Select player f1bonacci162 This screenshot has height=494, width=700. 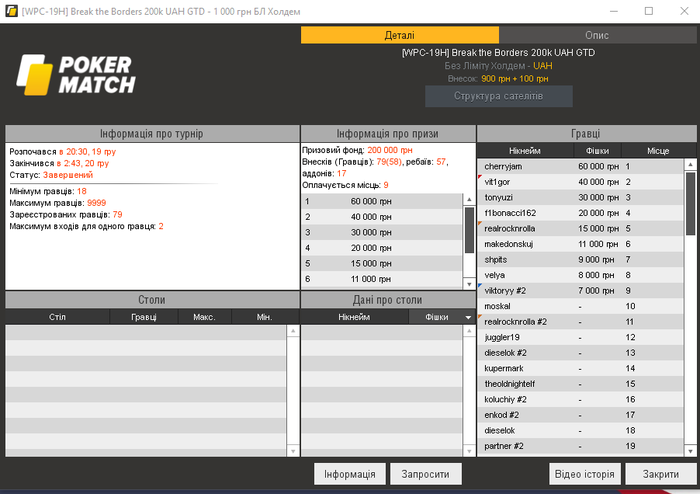pyautogui.click(x=580, y=213)
